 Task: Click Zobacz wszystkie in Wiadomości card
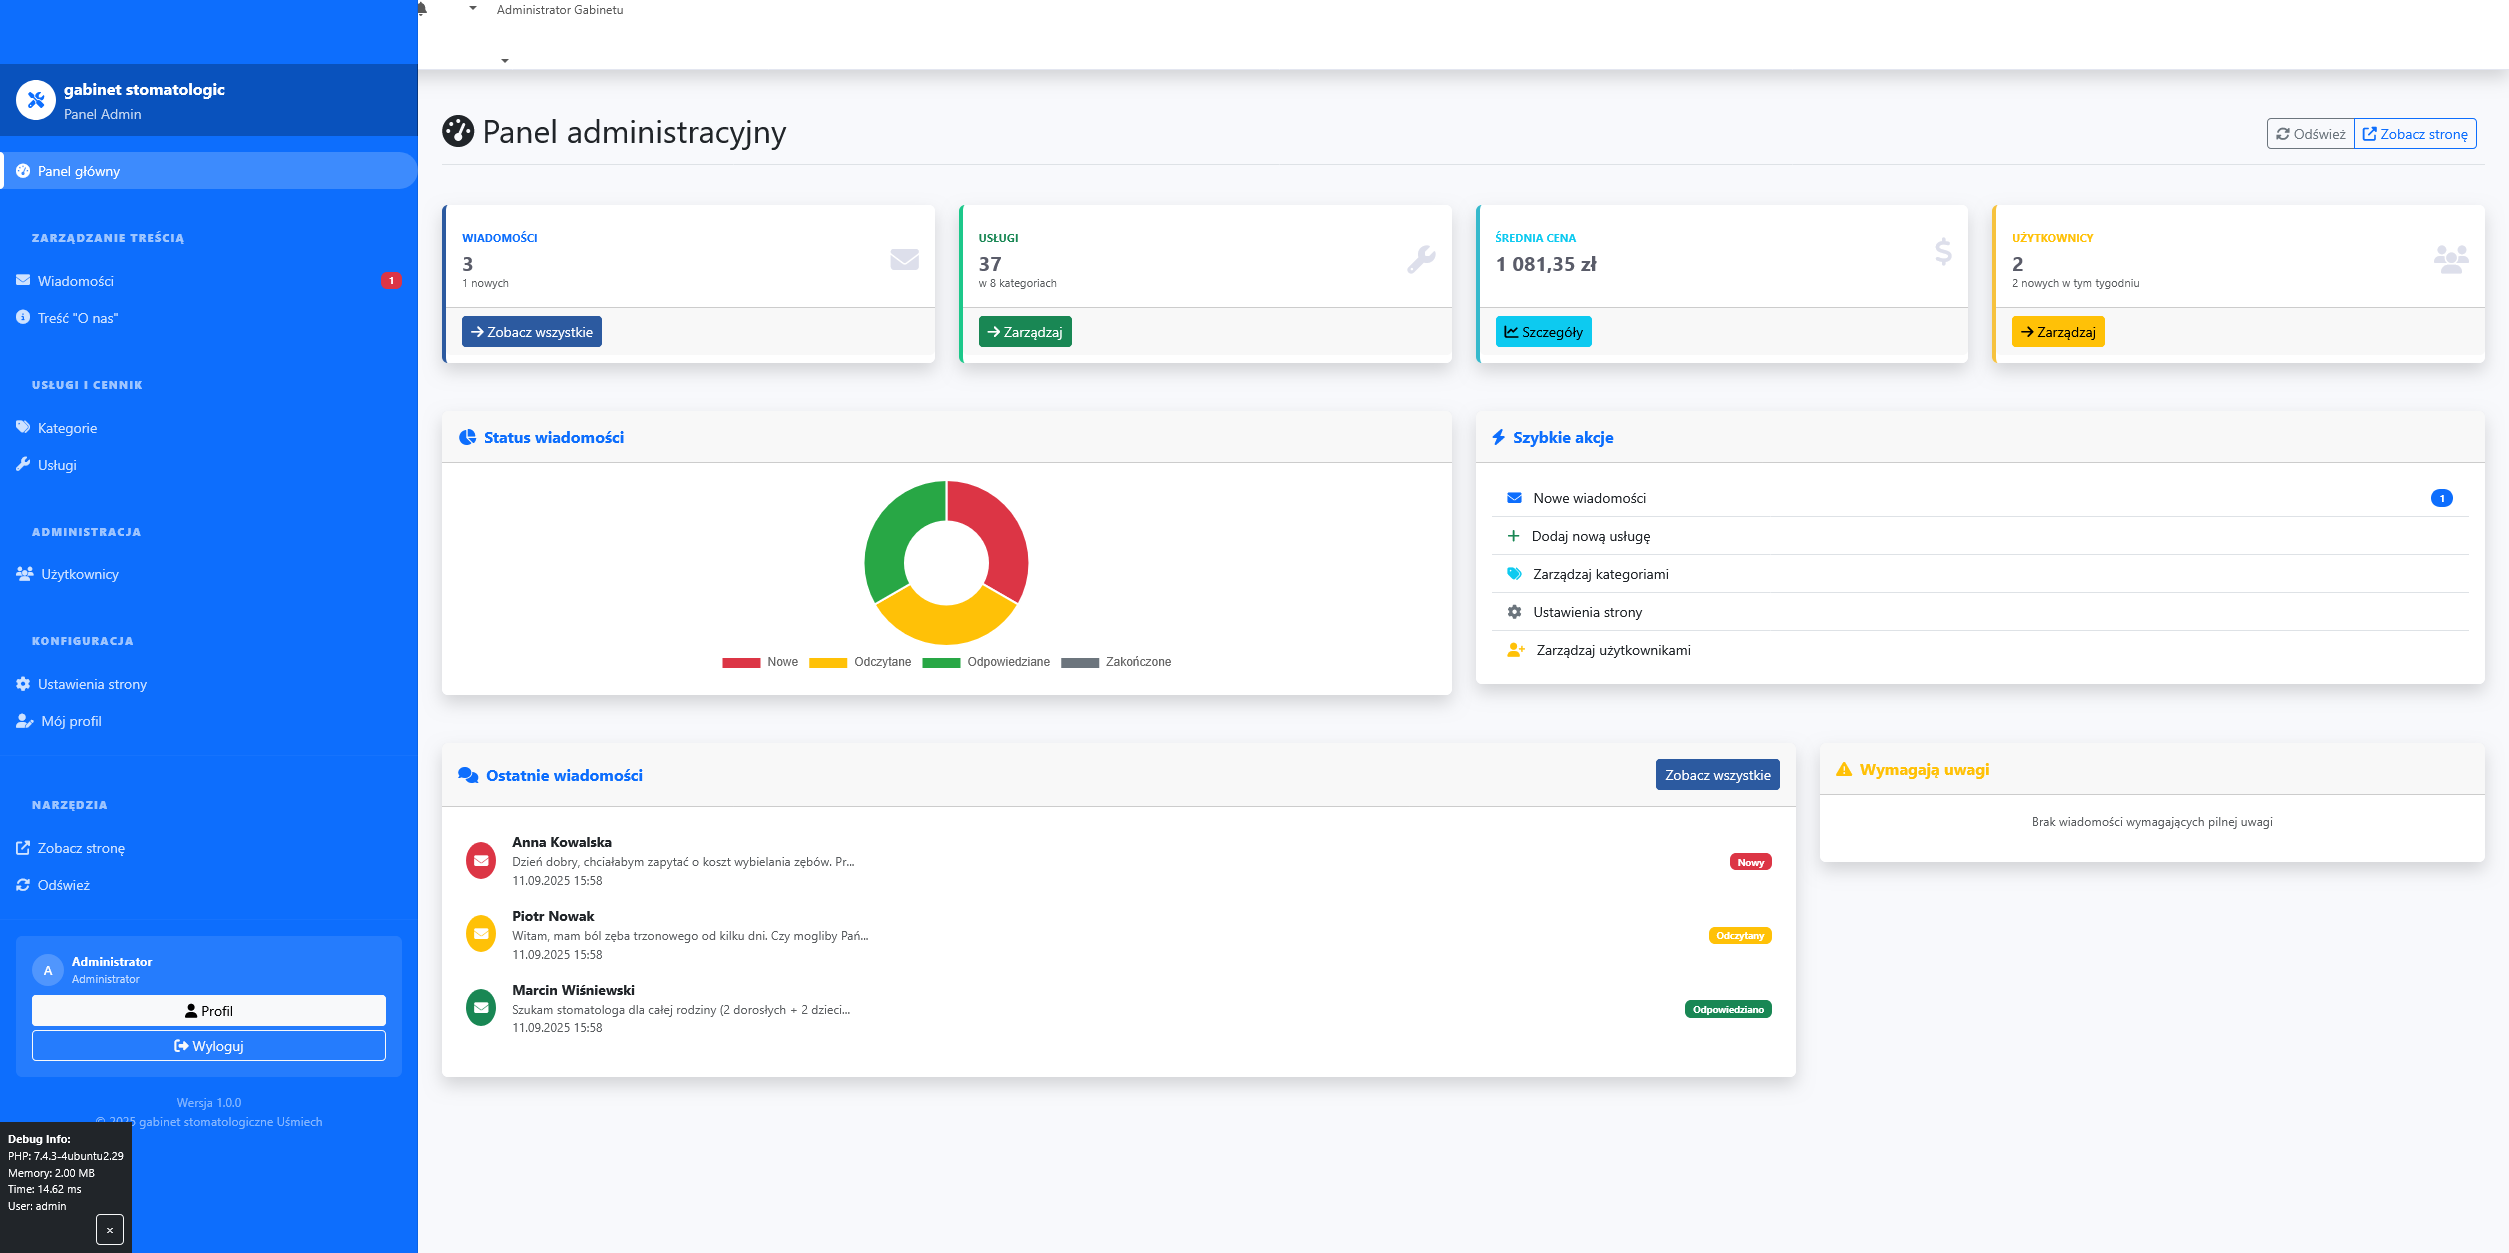pyautogui.click(x=532, y=332)
